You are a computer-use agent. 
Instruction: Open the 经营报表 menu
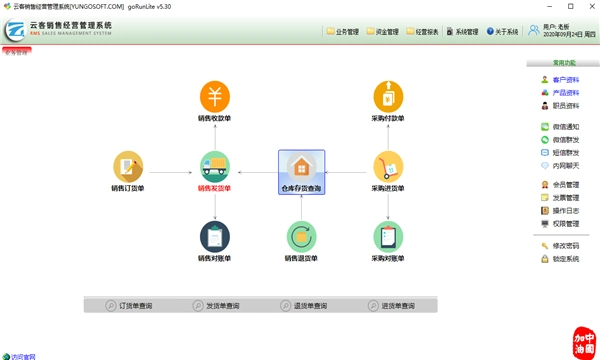(422, 32)
